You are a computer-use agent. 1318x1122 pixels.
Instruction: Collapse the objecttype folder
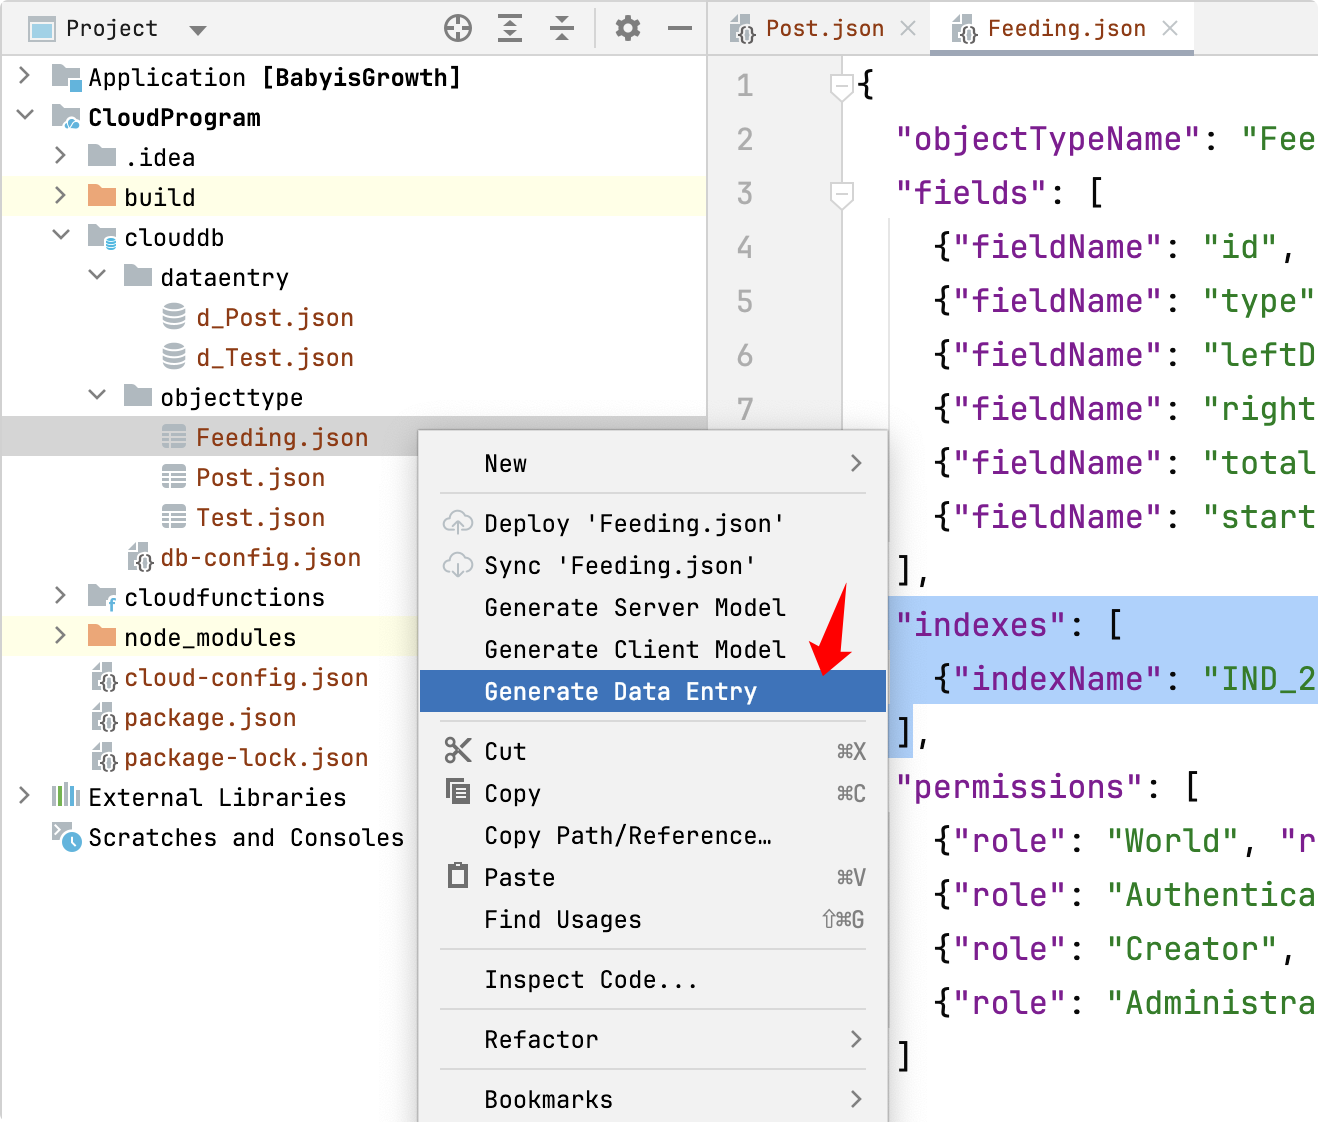(97, 396)
